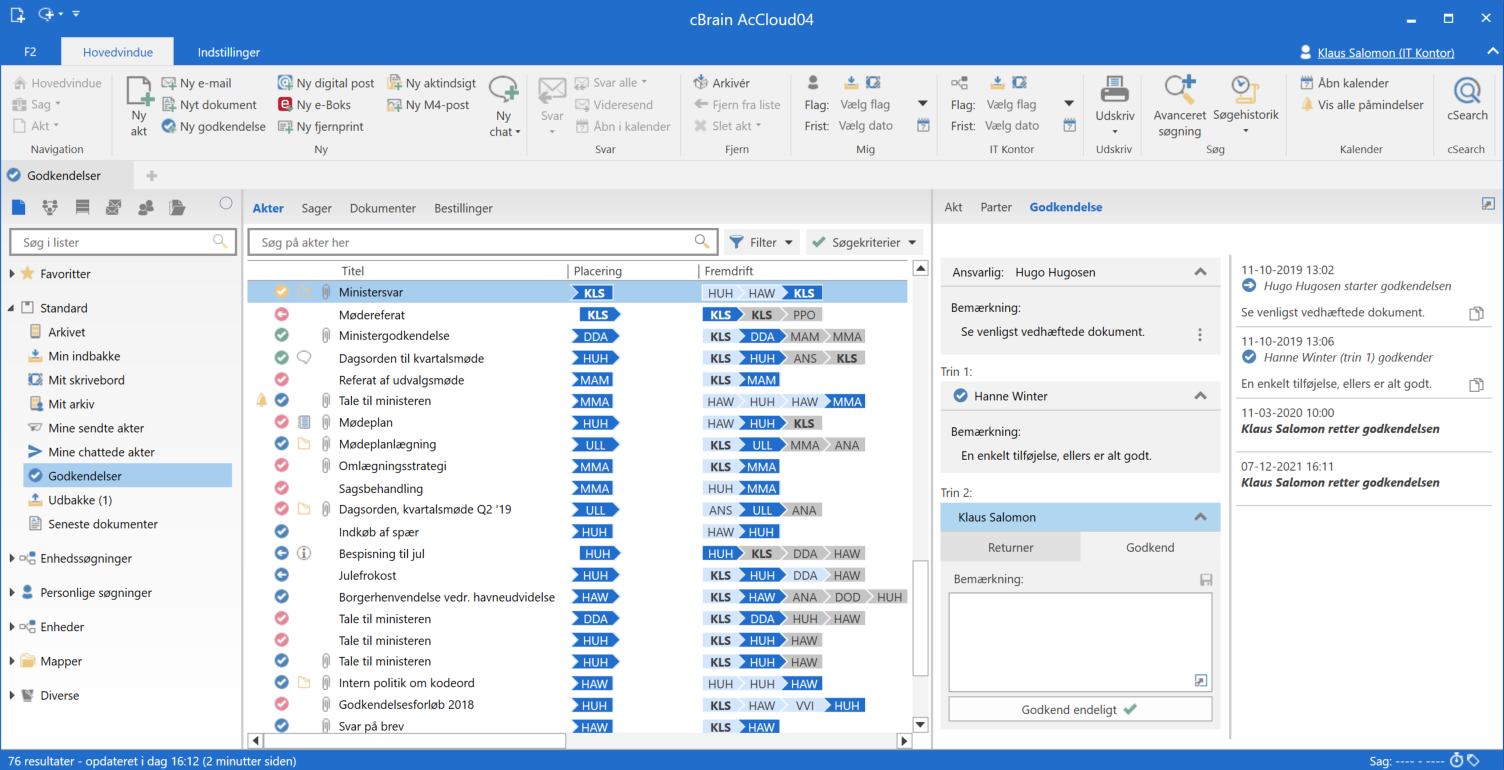1504x770 pixels.
Task: Select the Godkend option
Action: pos(1150,547)
